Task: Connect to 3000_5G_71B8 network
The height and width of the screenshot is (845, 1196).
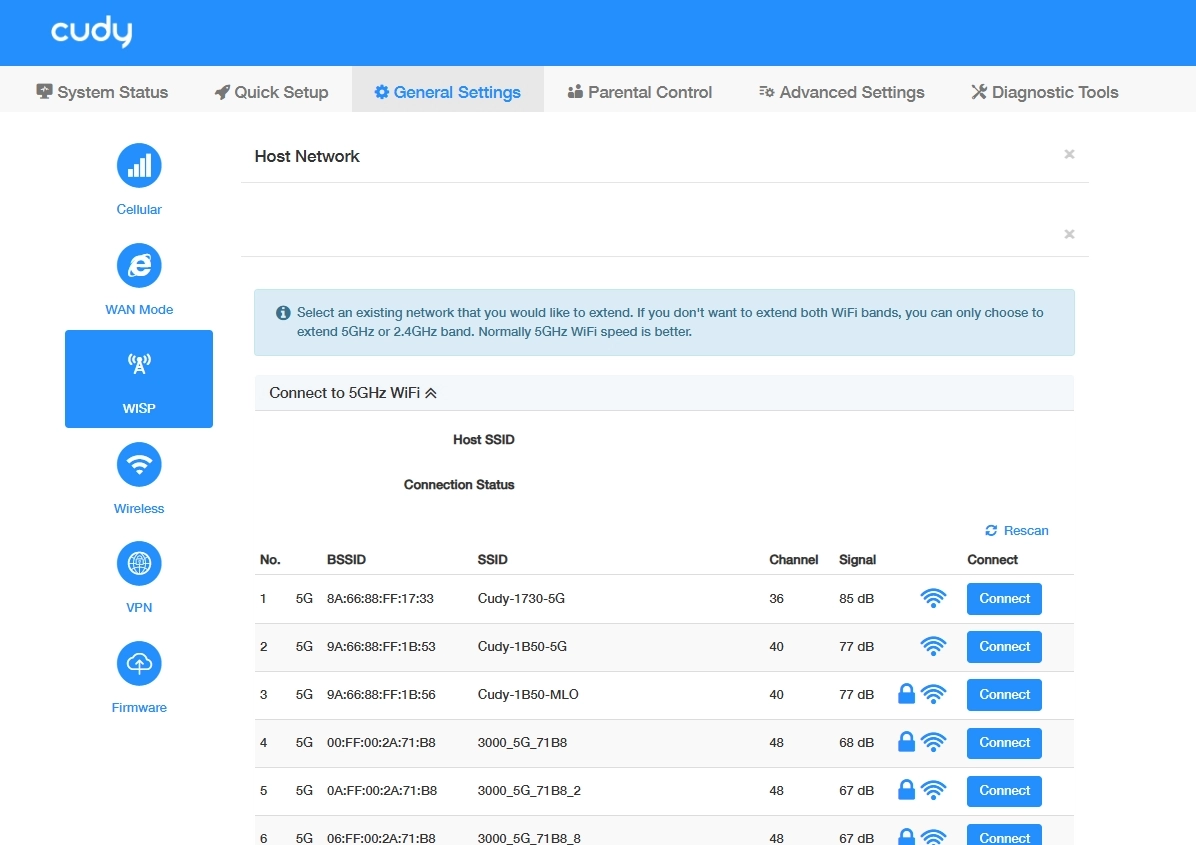Action: (1004, 743)
